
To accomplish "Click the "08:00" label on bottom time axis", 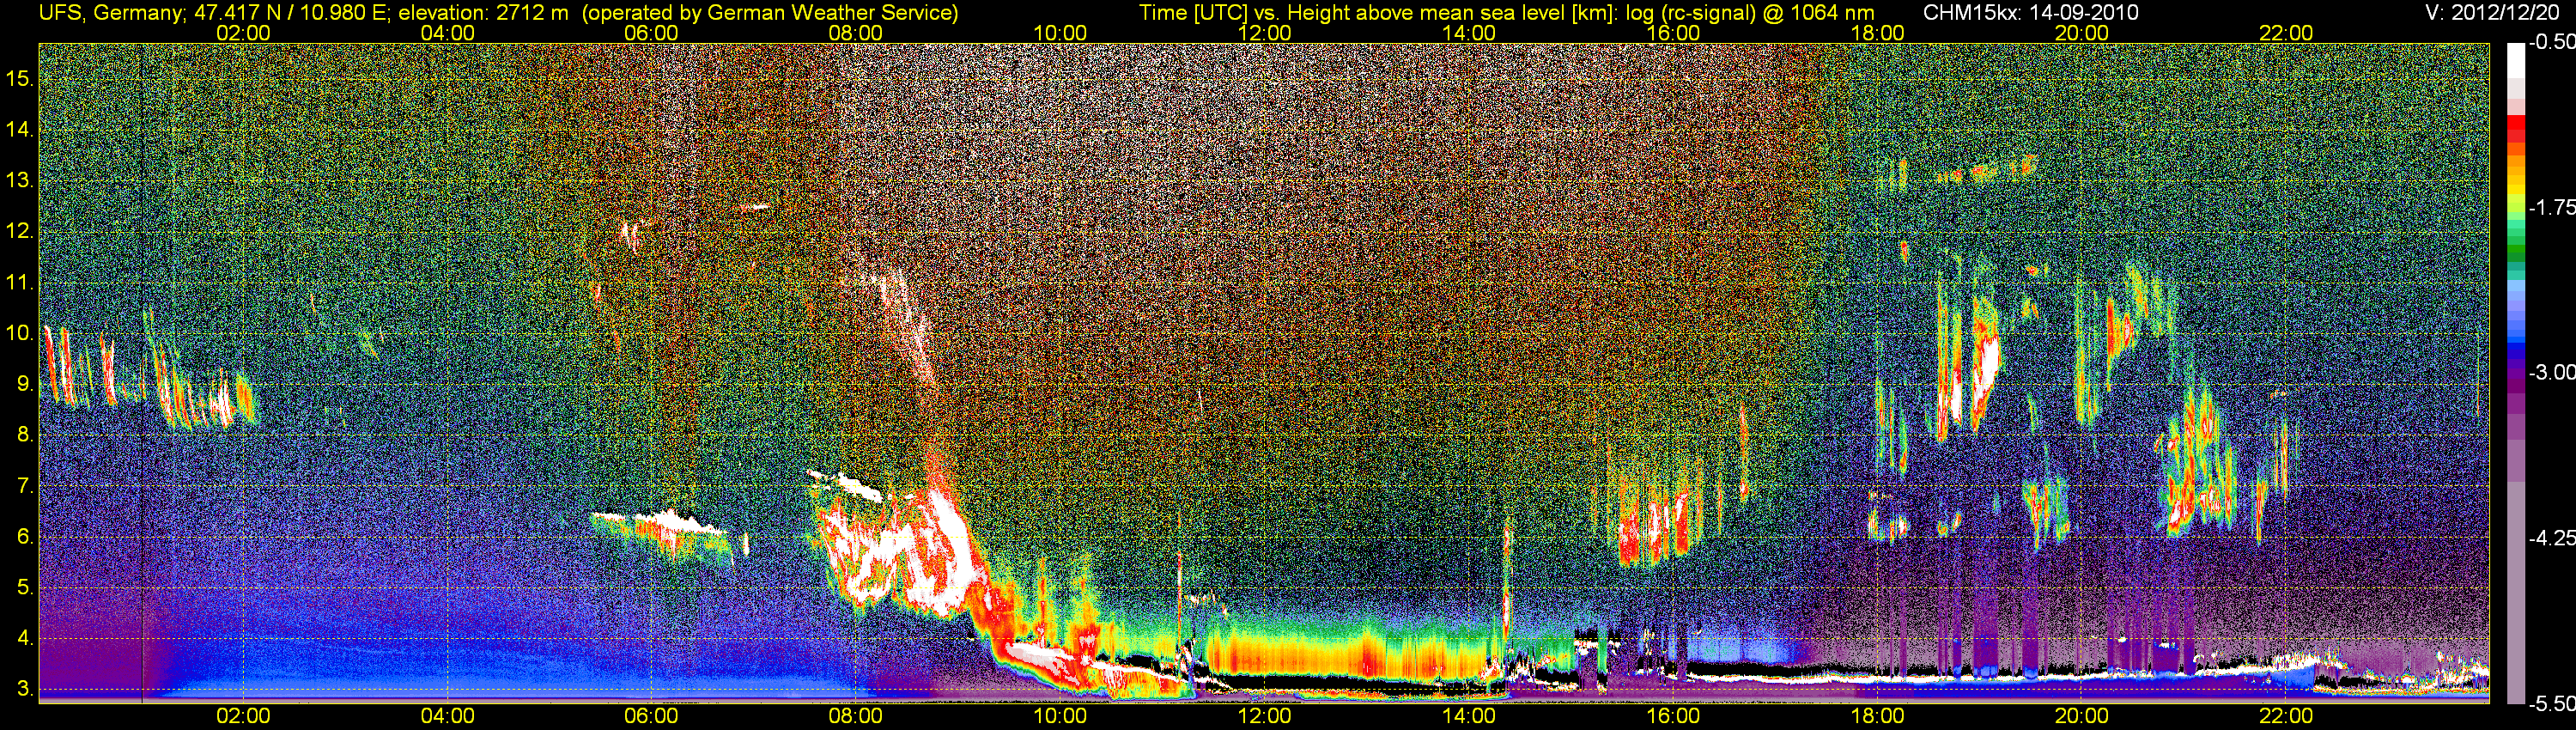I will click(x=856, y=716).
